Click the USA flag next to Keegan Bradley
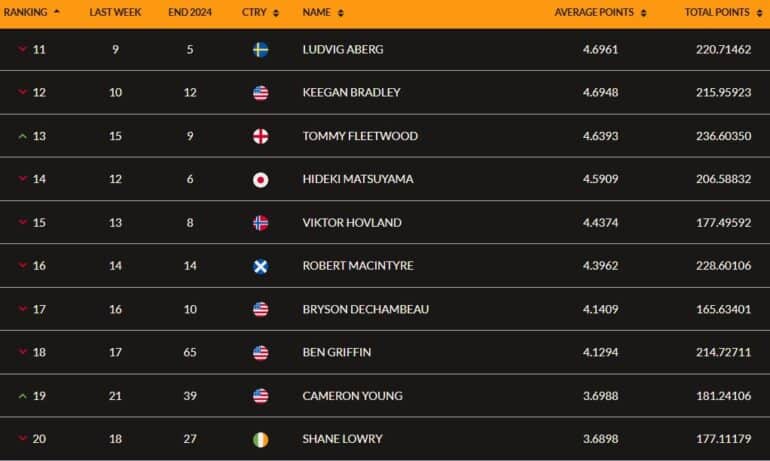 click(x=260, y=93)
